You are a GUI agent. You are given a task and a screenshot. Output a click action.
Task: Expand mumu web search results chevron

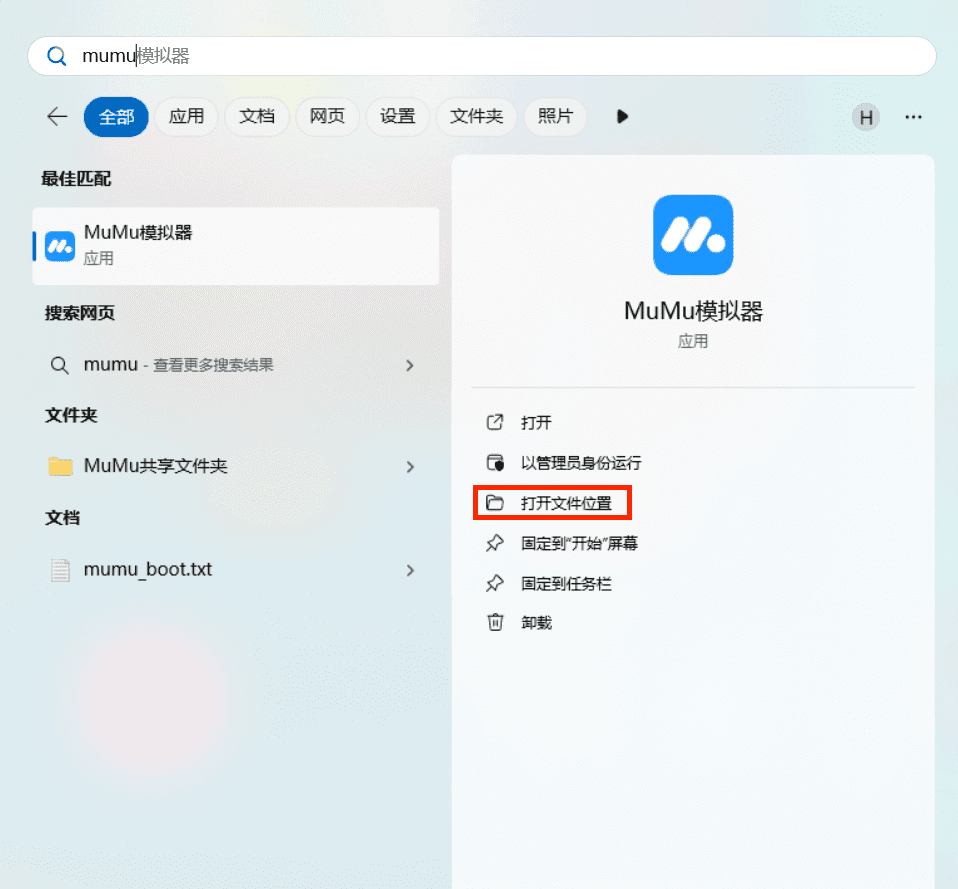[409, 365]
